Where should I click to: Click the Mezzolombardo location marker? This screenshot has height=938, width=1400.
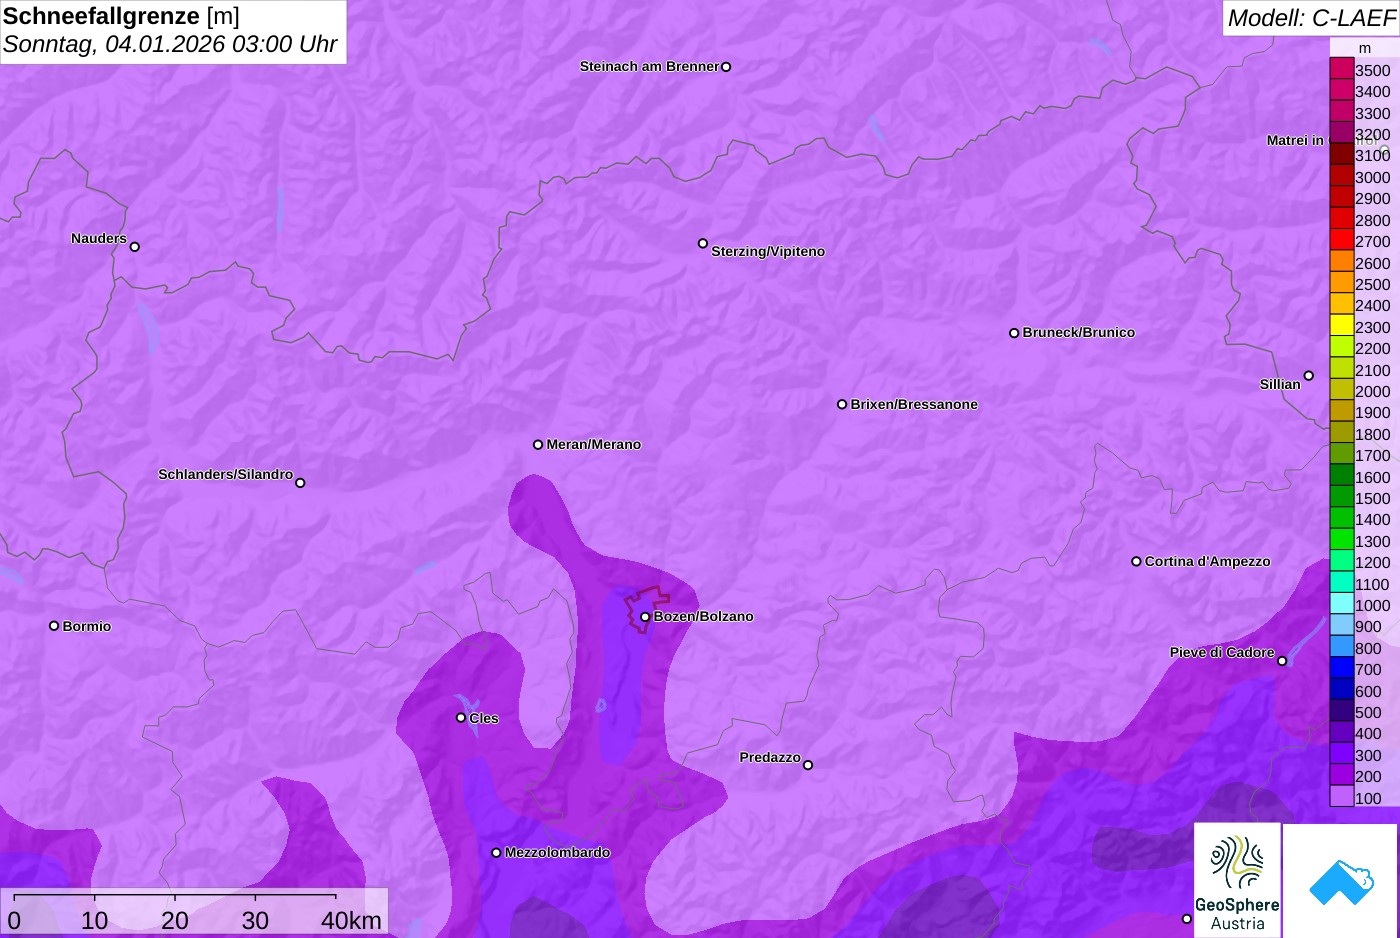496,853
